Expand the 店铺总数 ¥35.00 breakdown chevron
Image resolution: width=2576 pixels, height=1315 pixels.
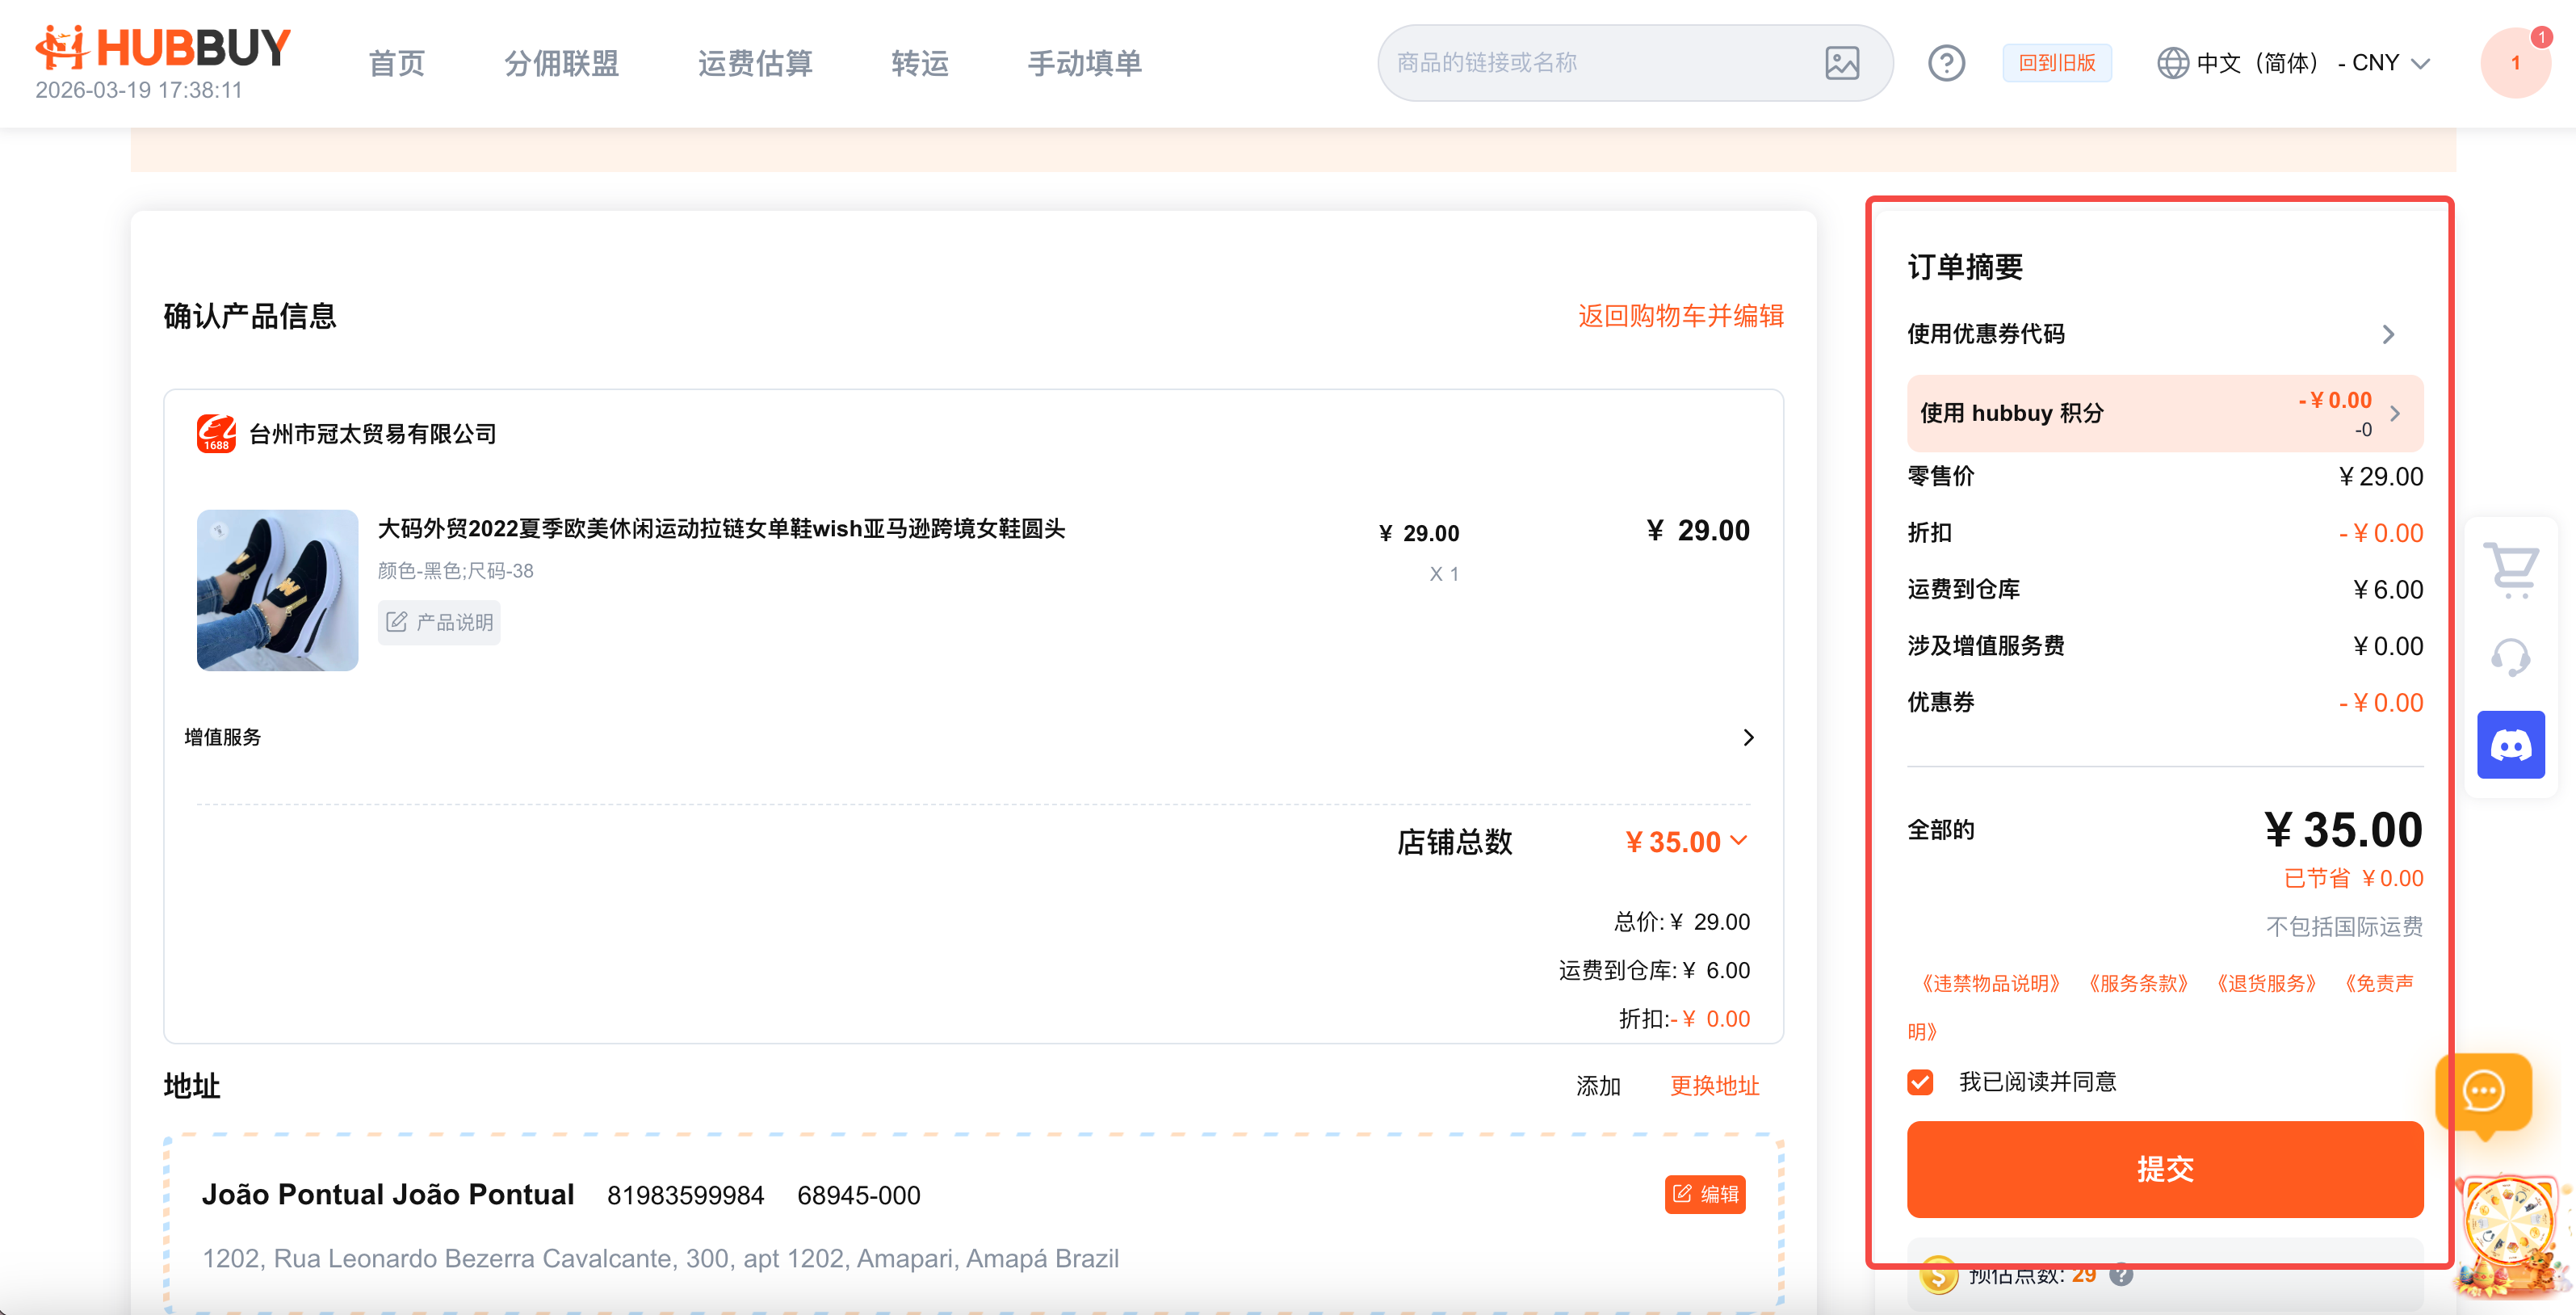point(1739,841)
